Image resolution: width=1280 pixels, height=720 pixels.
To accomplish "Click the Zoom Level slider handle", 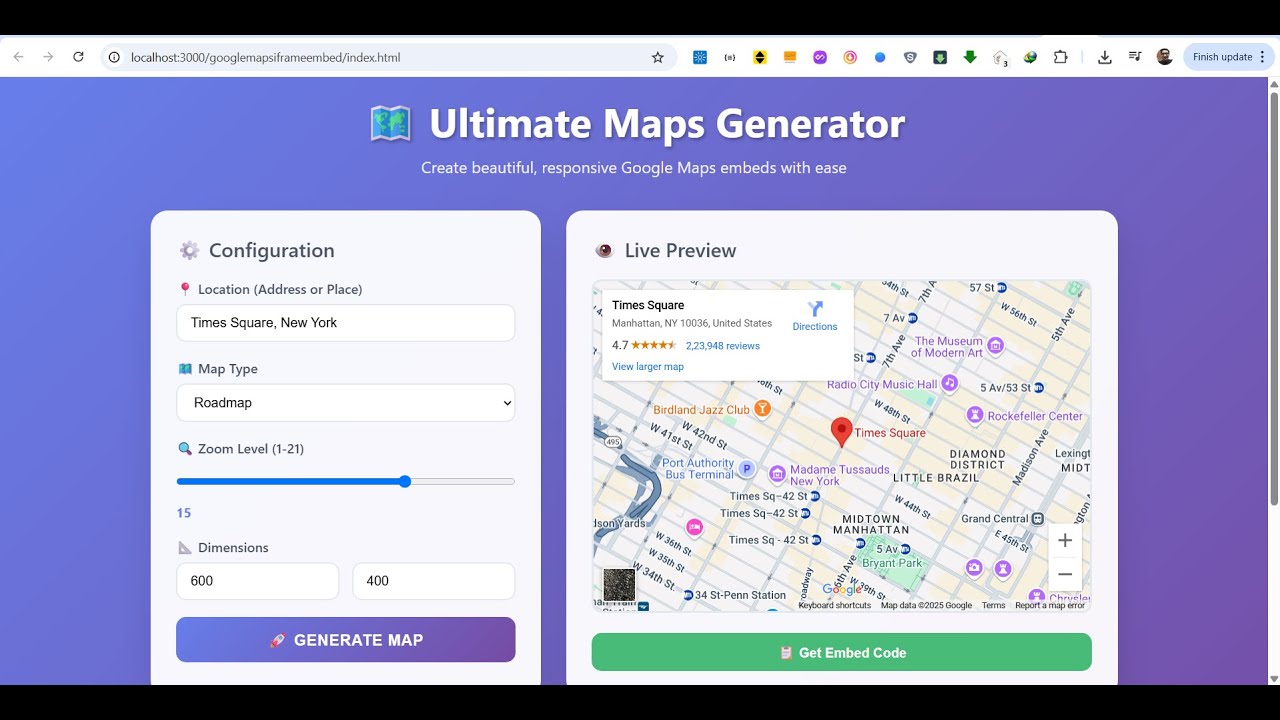I will [x=405, y=482].
